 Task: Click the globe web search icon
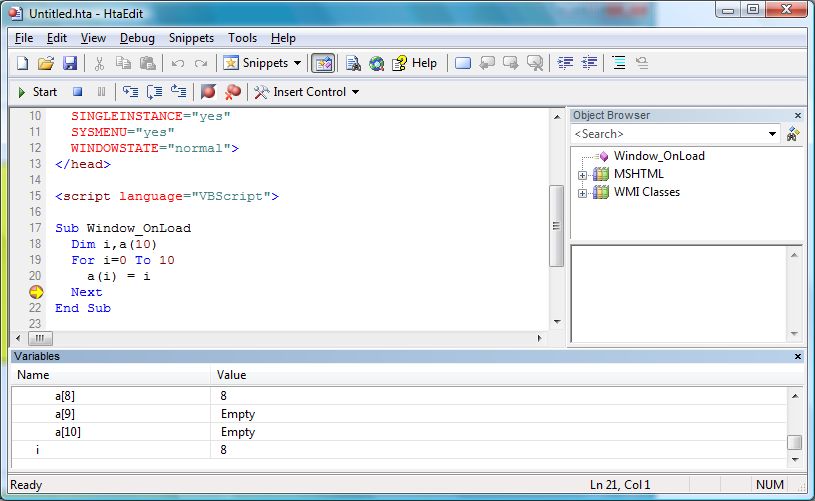[376, 63]
